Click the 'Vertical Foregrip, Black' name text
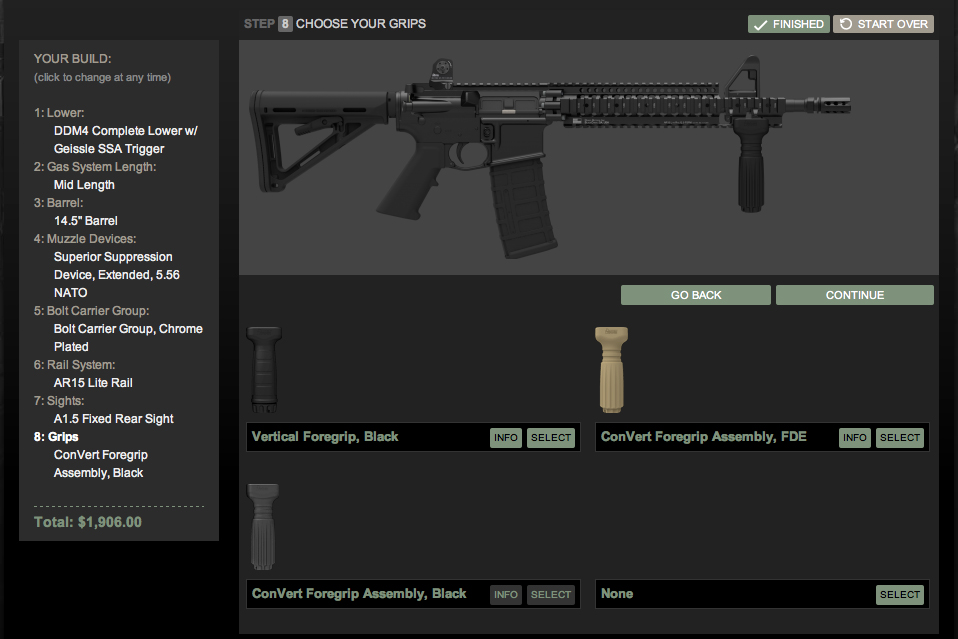 (325, 437)
